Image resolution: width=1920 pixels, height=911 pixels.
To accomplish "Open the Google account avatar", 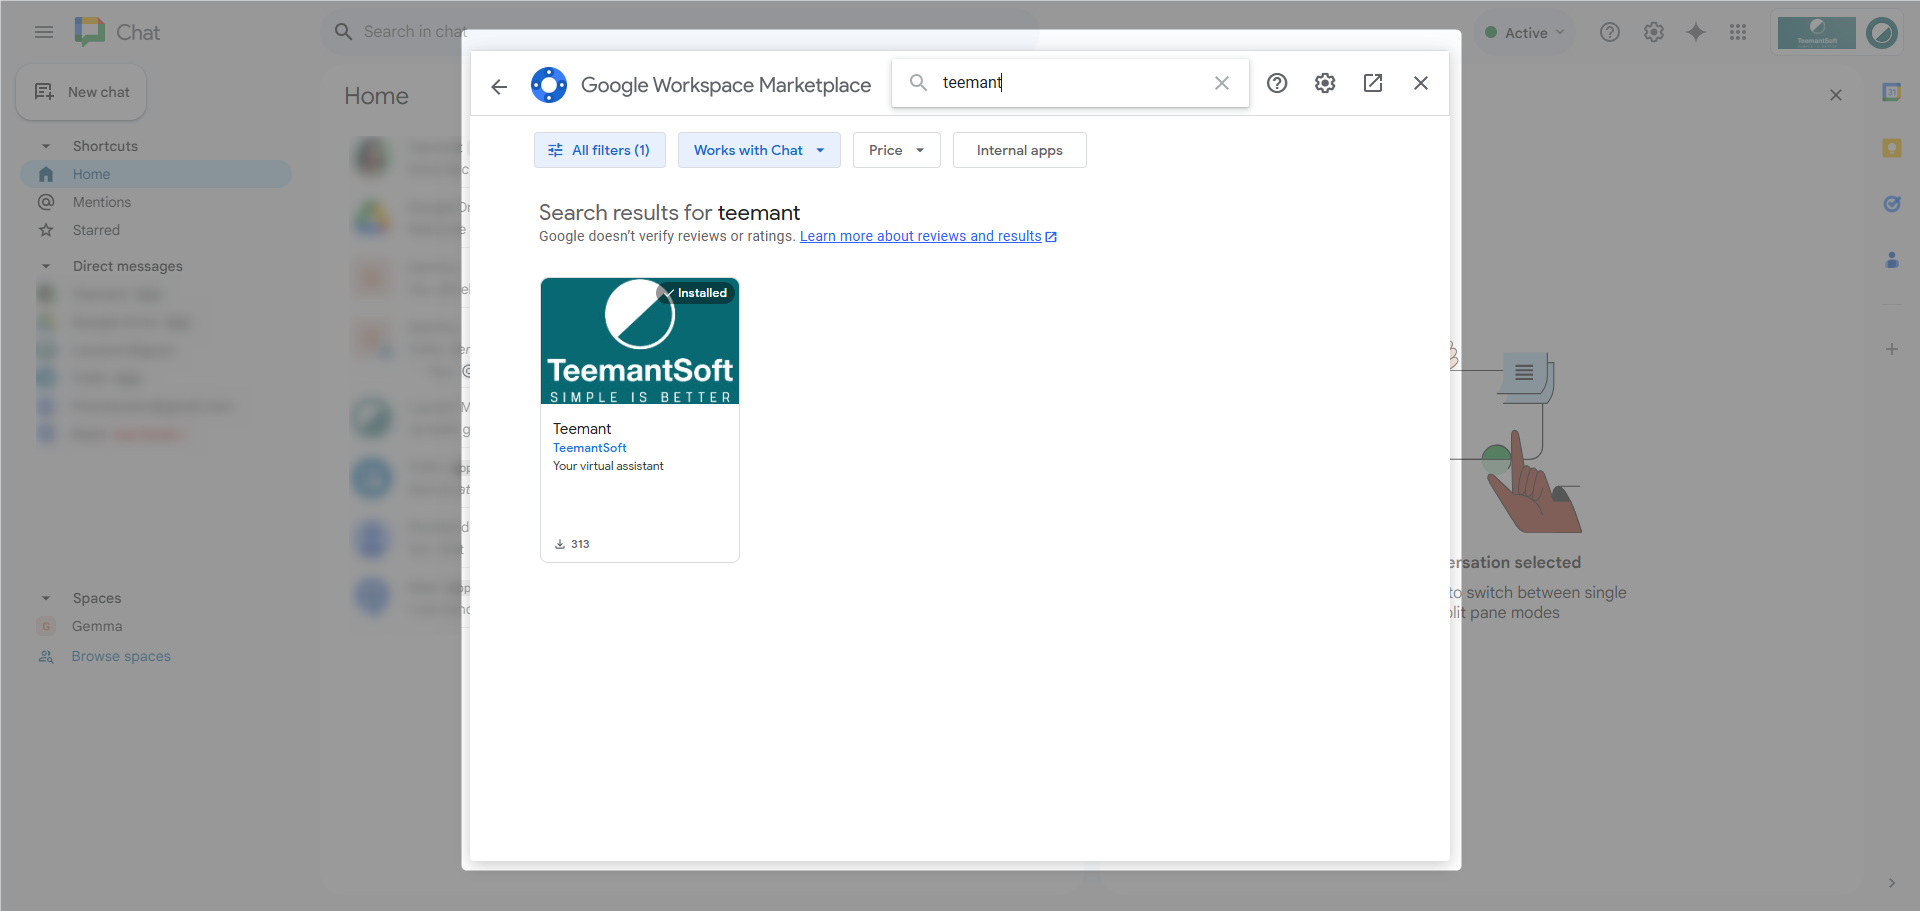I will tap(1882, 33).
